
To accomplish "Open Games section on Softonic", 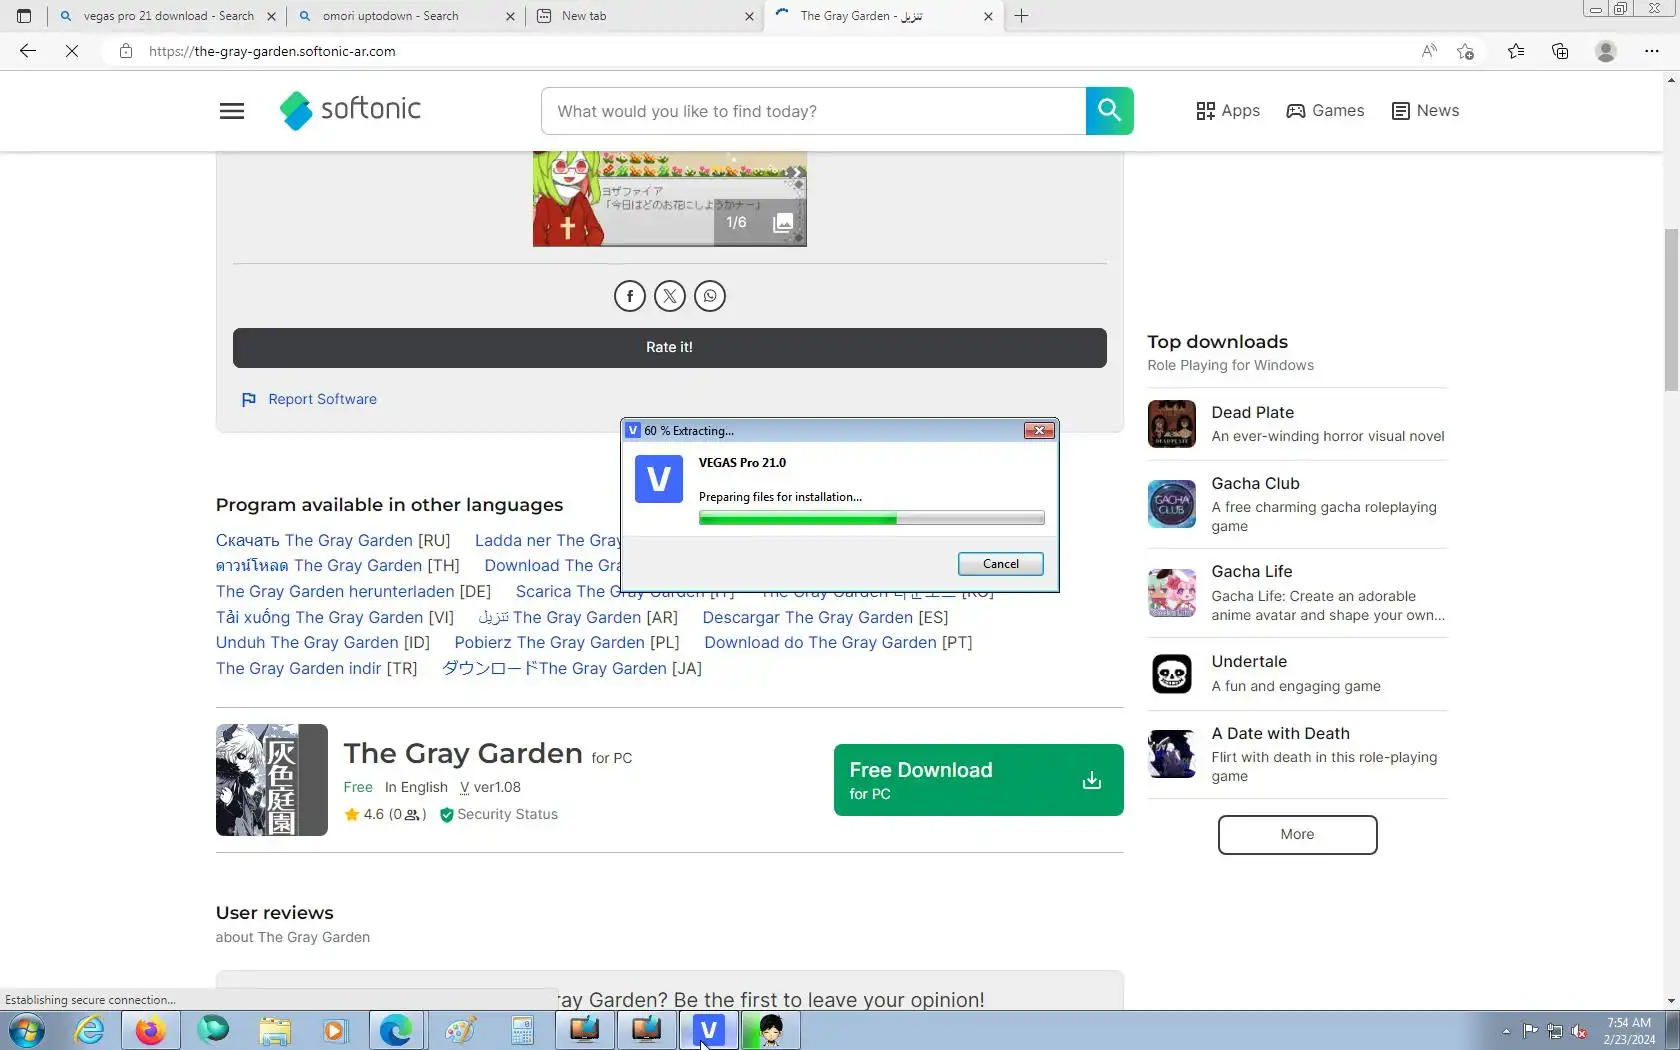I will coord(1325,111).
